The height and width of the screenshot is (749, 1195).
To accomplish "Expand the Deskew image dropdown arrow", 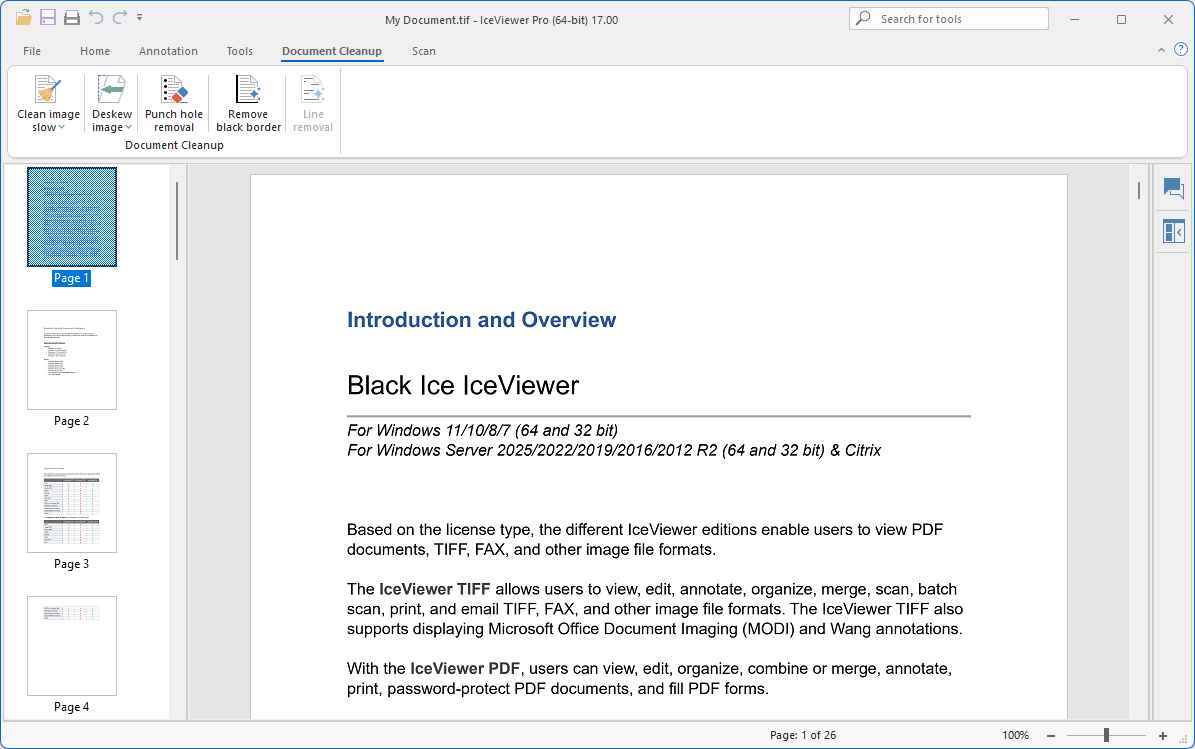I will (x=129, y=128).
